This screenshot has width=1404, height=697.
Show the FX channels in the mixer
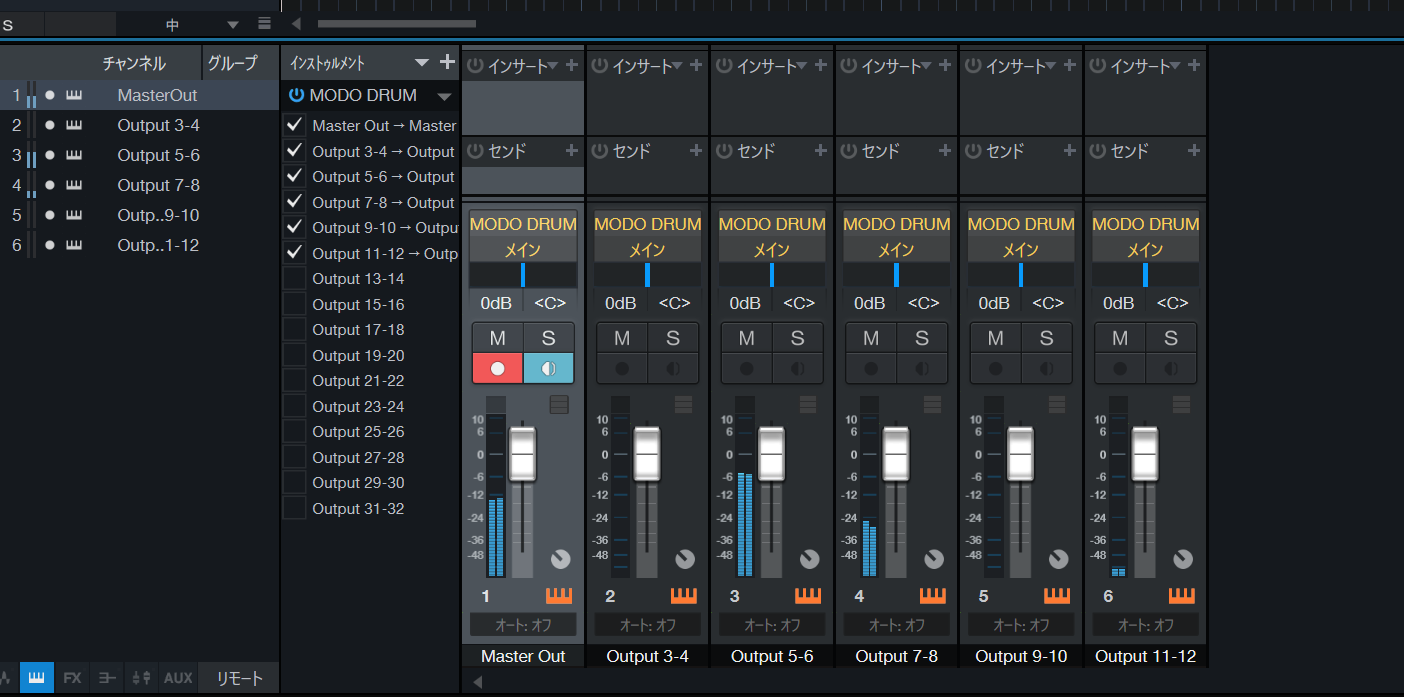(x=72, y=678)
